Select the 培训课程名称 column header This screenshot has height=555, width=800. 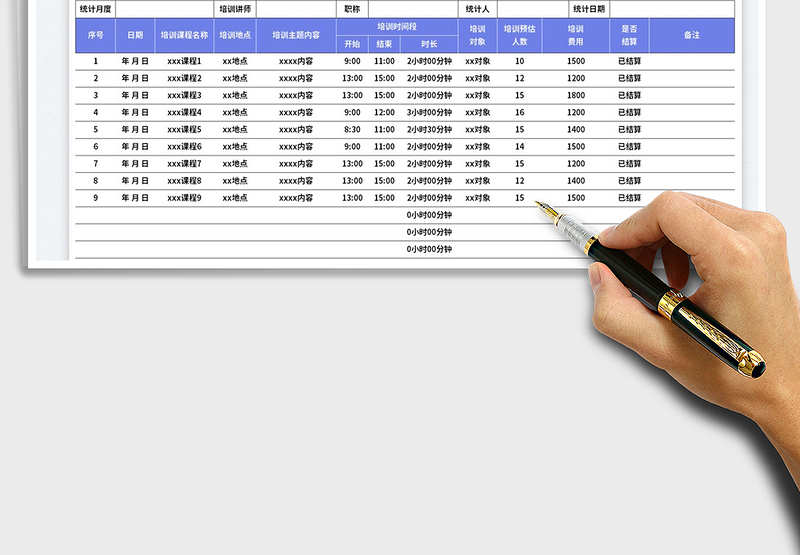185,35
